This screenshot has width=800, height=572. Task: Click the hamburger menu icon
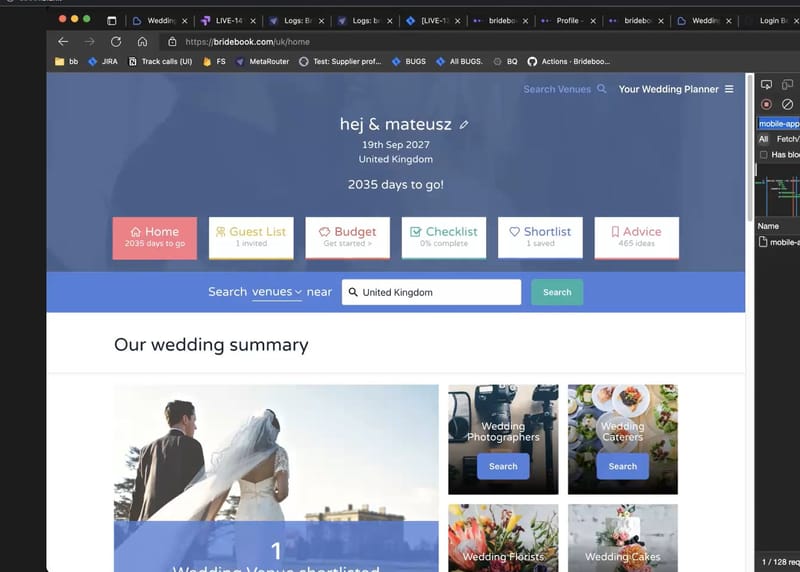tap(729, 89)
